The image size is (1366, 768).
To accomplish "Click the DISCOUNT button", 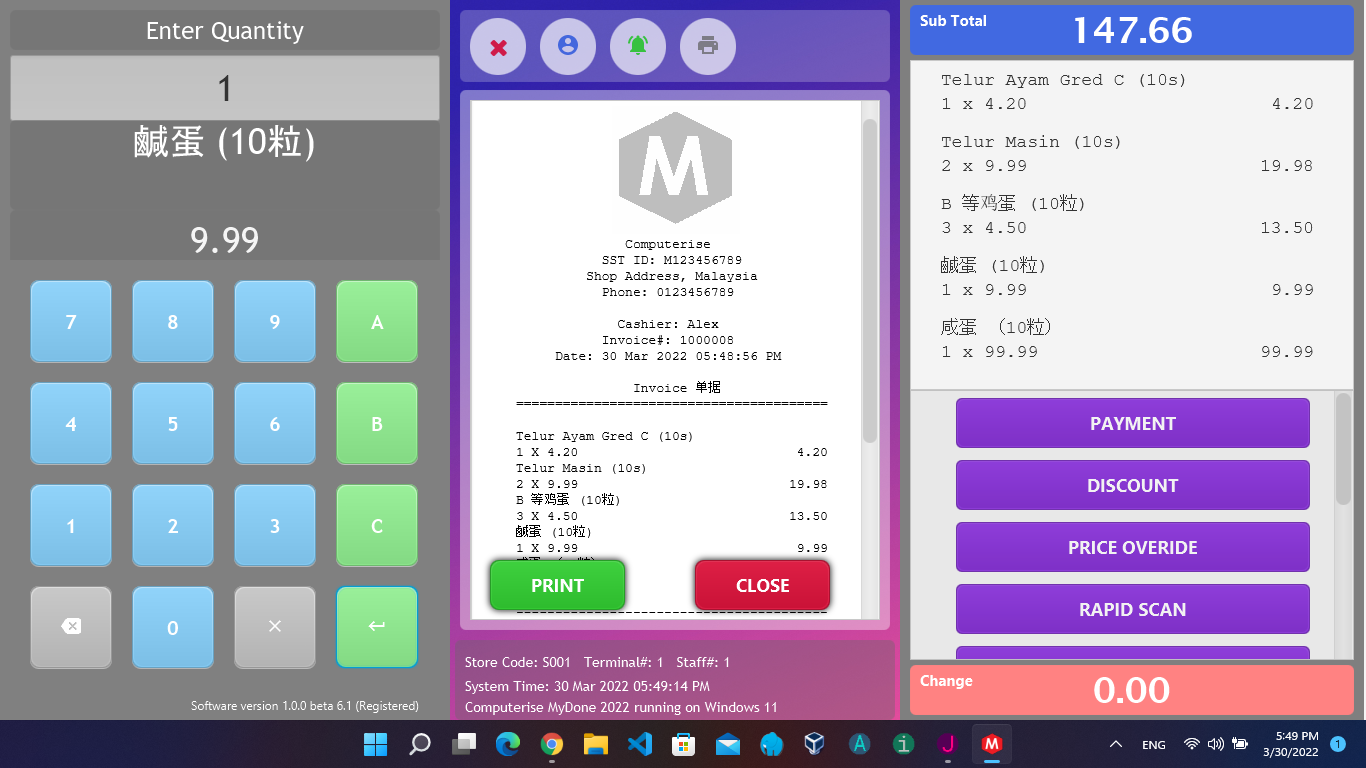I will click(1133, 485).
